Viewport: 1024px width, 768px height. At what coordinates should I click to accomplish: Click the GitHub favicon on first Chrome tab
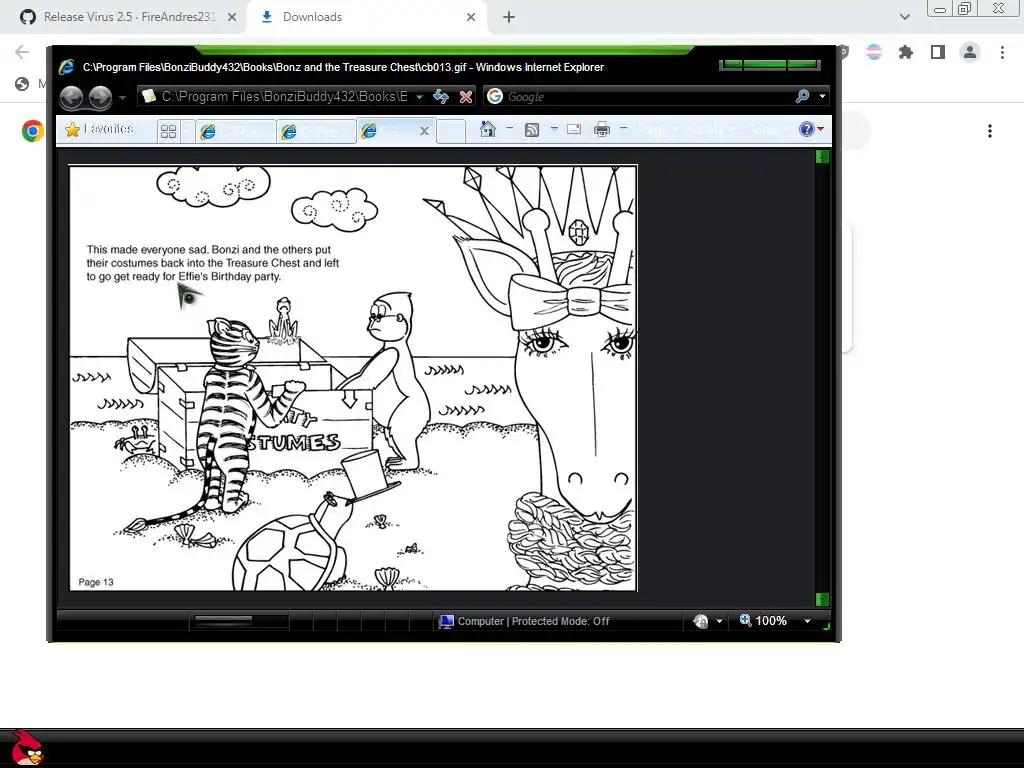(x=27, y=17)
